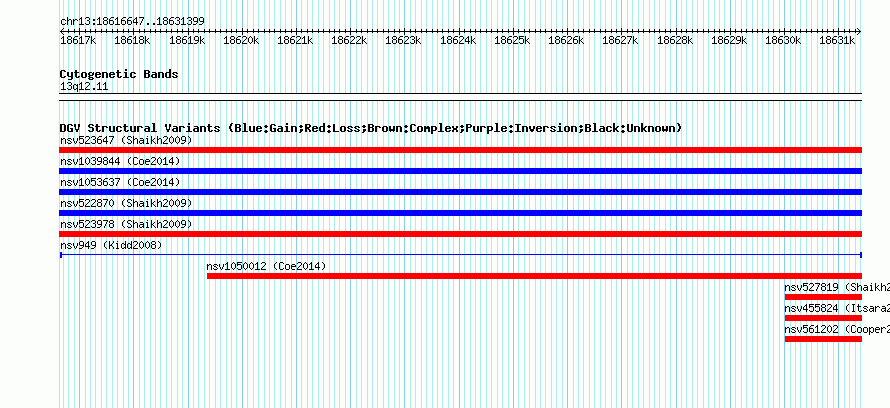
Task: Select the nsv1050012 (Coe2014) label
Action: pyautogui.click(x=266, y=266)
